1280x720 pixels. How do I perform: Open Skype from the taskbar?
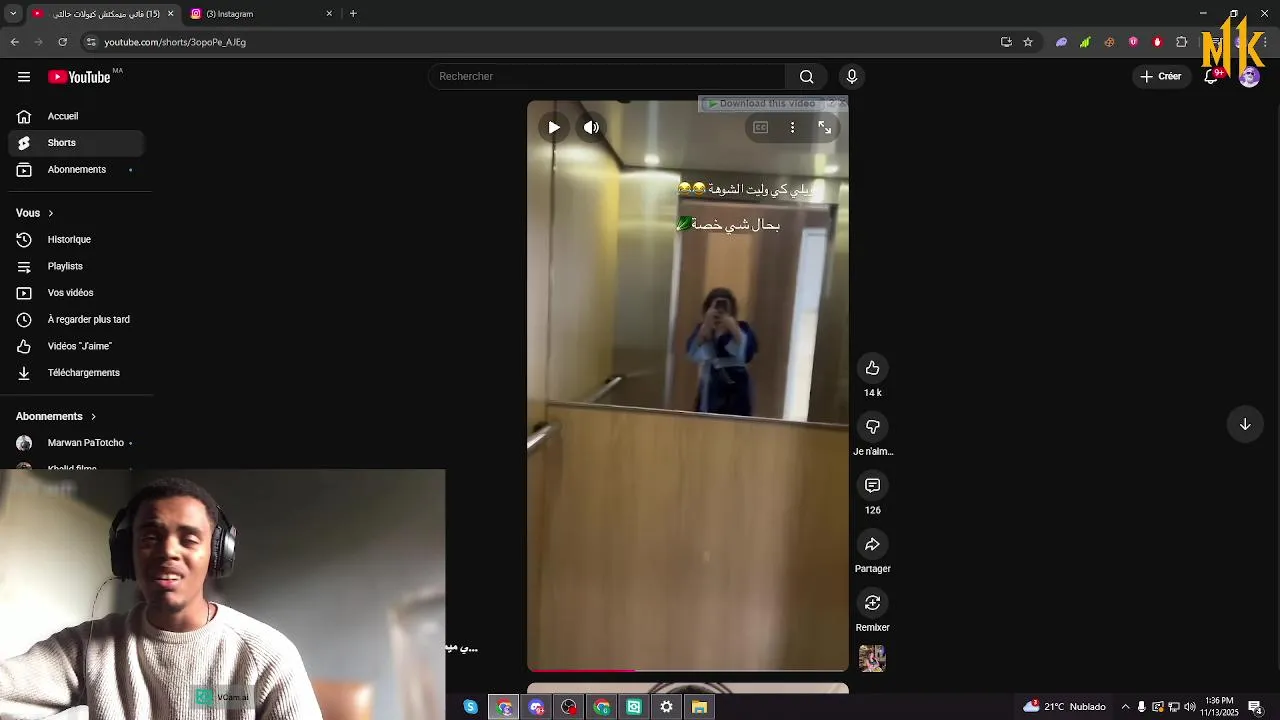[x=471, y=707]
